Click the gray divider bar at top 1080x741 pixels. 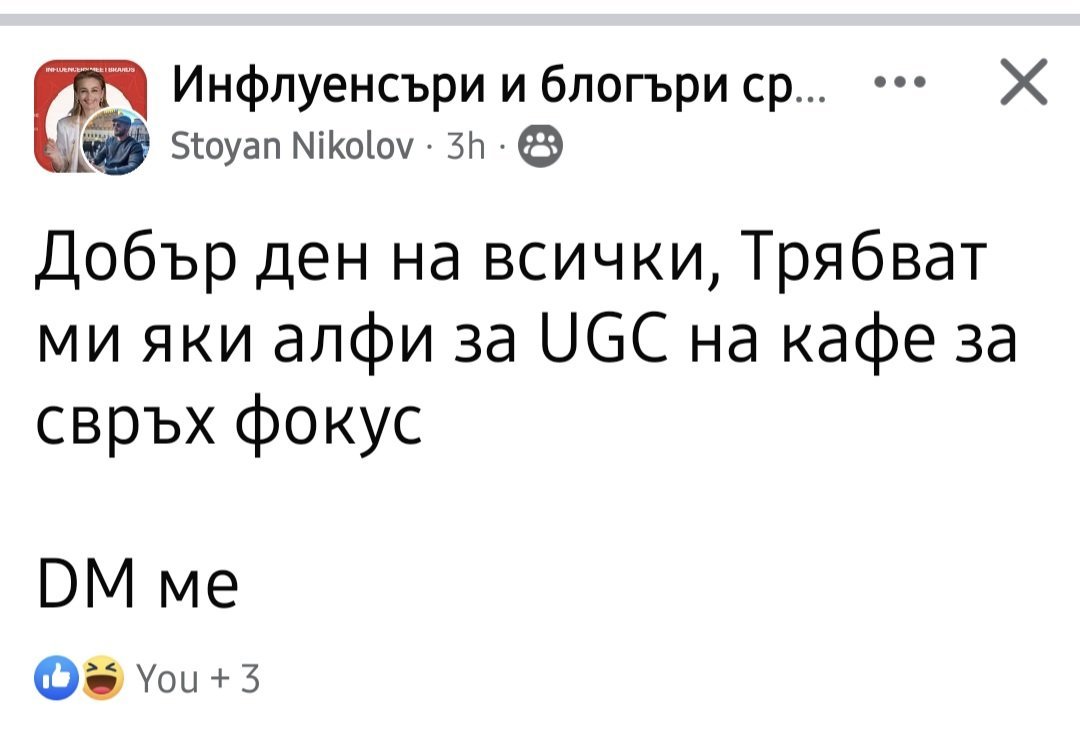click(x=540, y=17)
